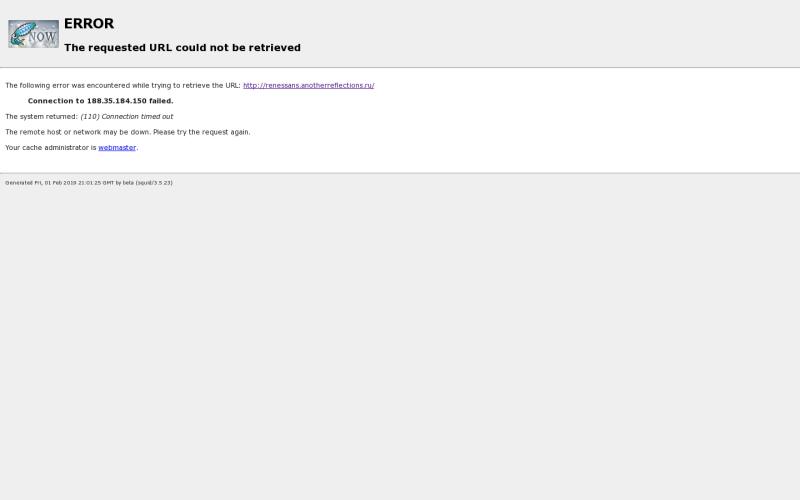The height and width of the screenshot is (500, 800).
Task: Select the italic "(110) Connection timed out" text
Action: coord(127,117)
